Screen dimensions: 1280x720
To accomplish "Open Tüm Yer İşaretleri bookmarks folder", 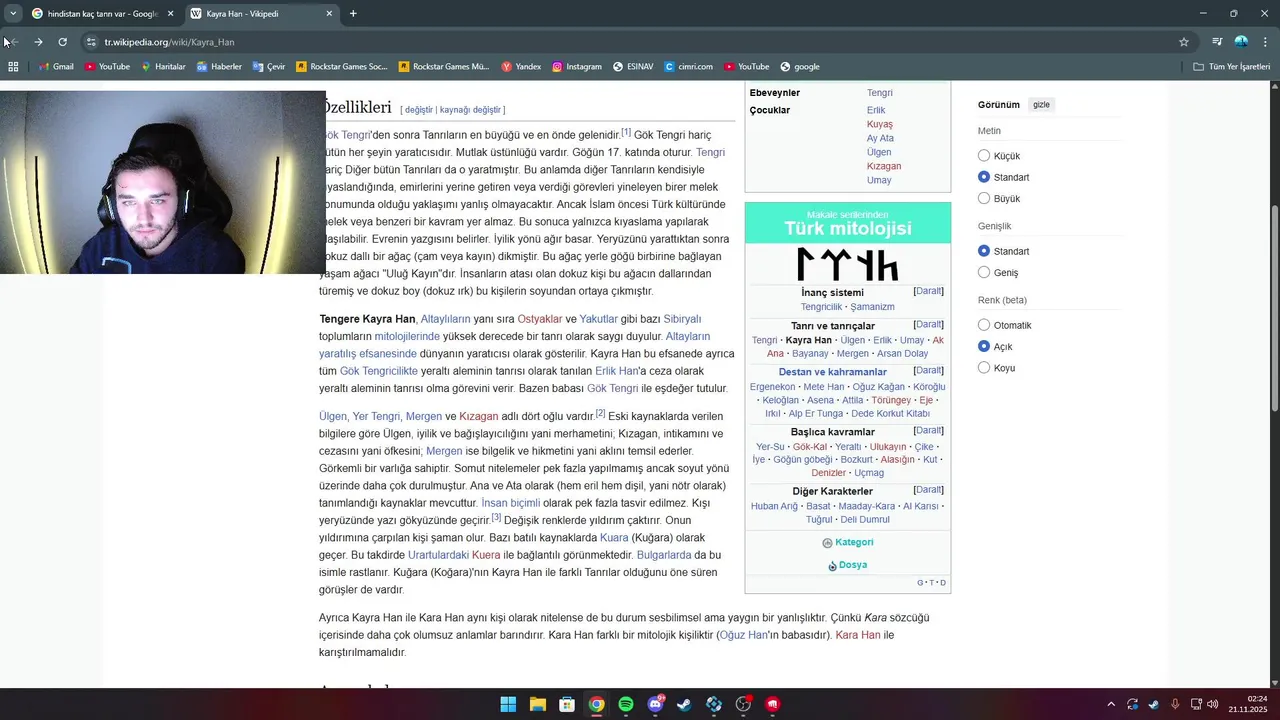I will (x=1232, y=67).
